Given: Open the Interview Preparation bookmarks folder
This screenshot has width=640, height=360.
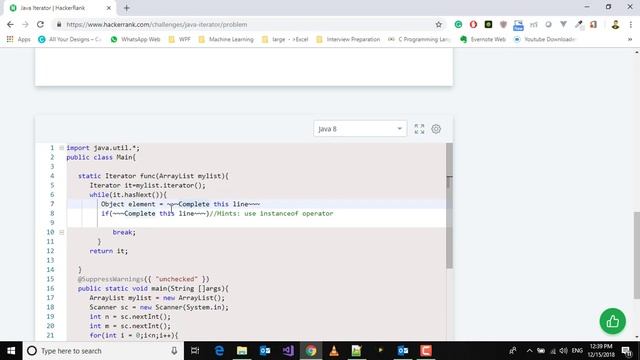Looking at the screenshot, I should (348, 39).
